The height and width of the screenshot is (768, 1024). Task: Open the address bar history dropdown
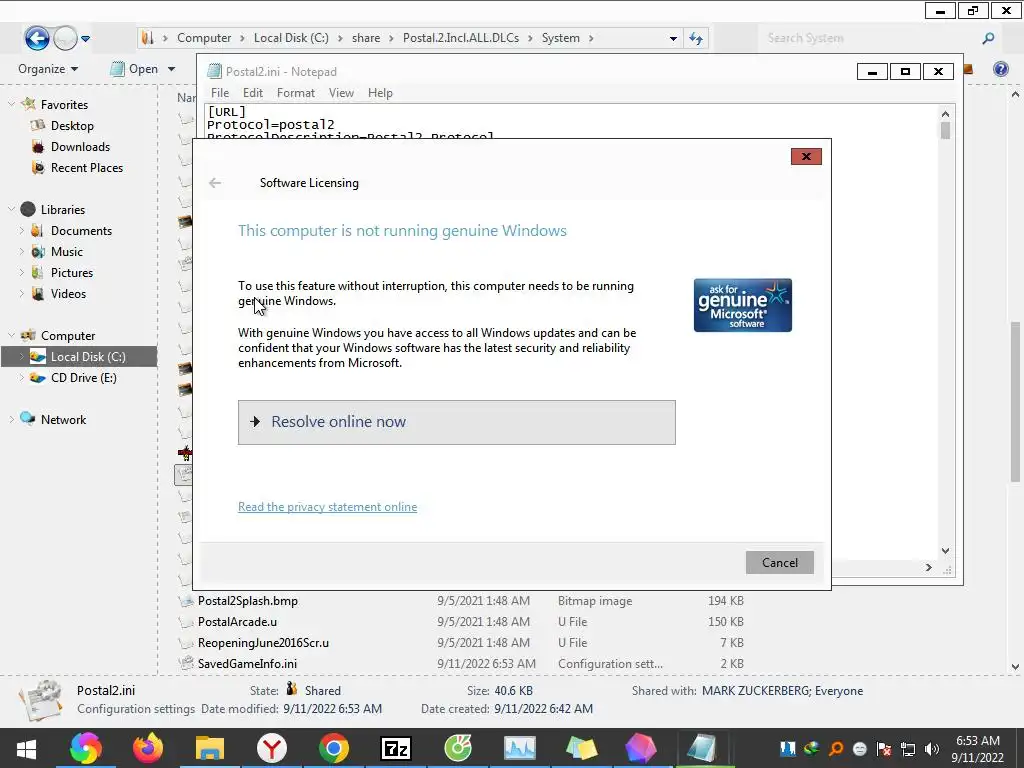pyautogui.click(x=673, y=39)
